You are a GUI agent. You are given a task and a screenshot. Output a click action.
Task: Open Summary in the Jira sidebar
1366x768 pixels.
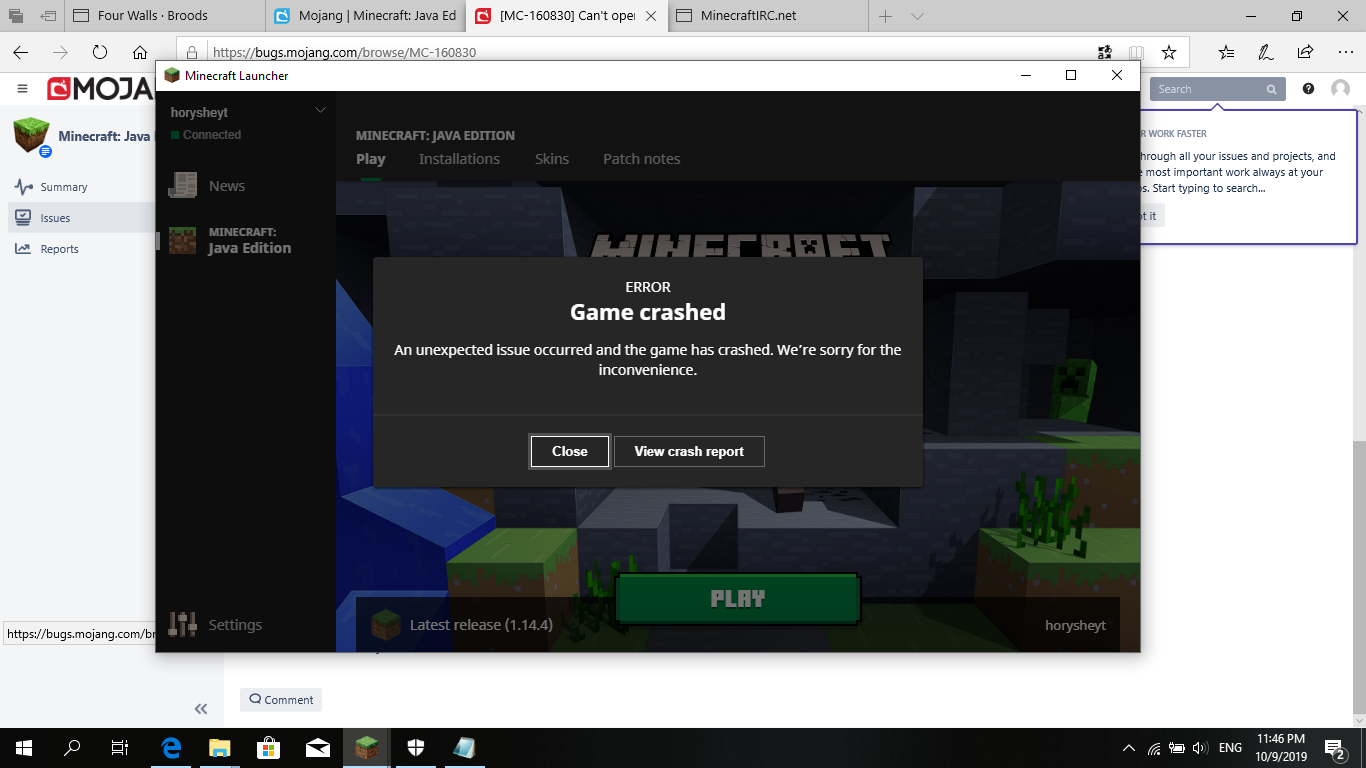click(x=64, y=187)
